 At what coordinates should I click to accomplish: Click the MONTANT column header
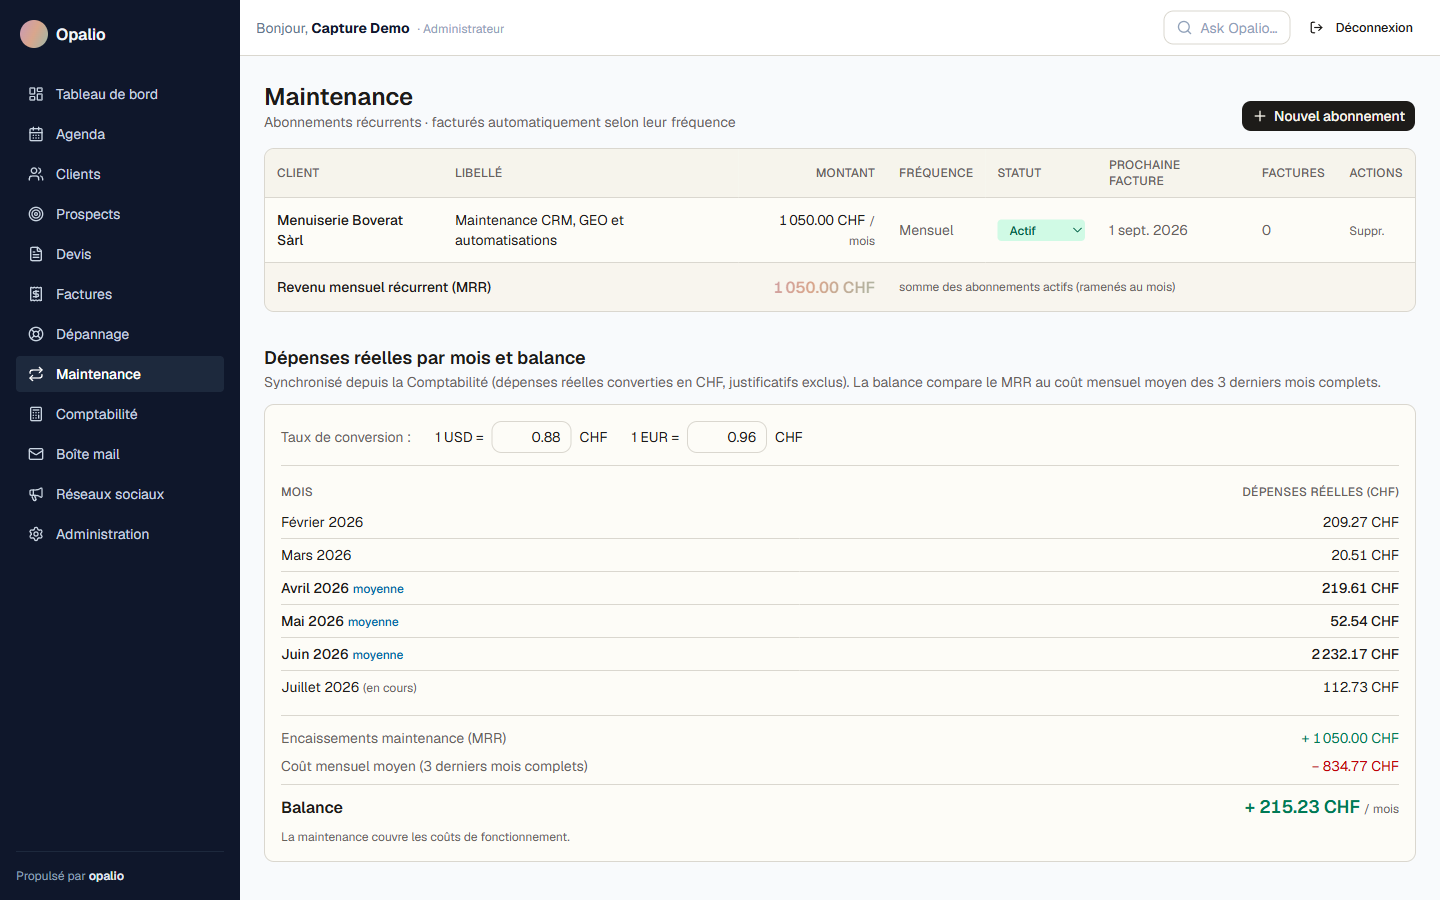click(845, 173)
